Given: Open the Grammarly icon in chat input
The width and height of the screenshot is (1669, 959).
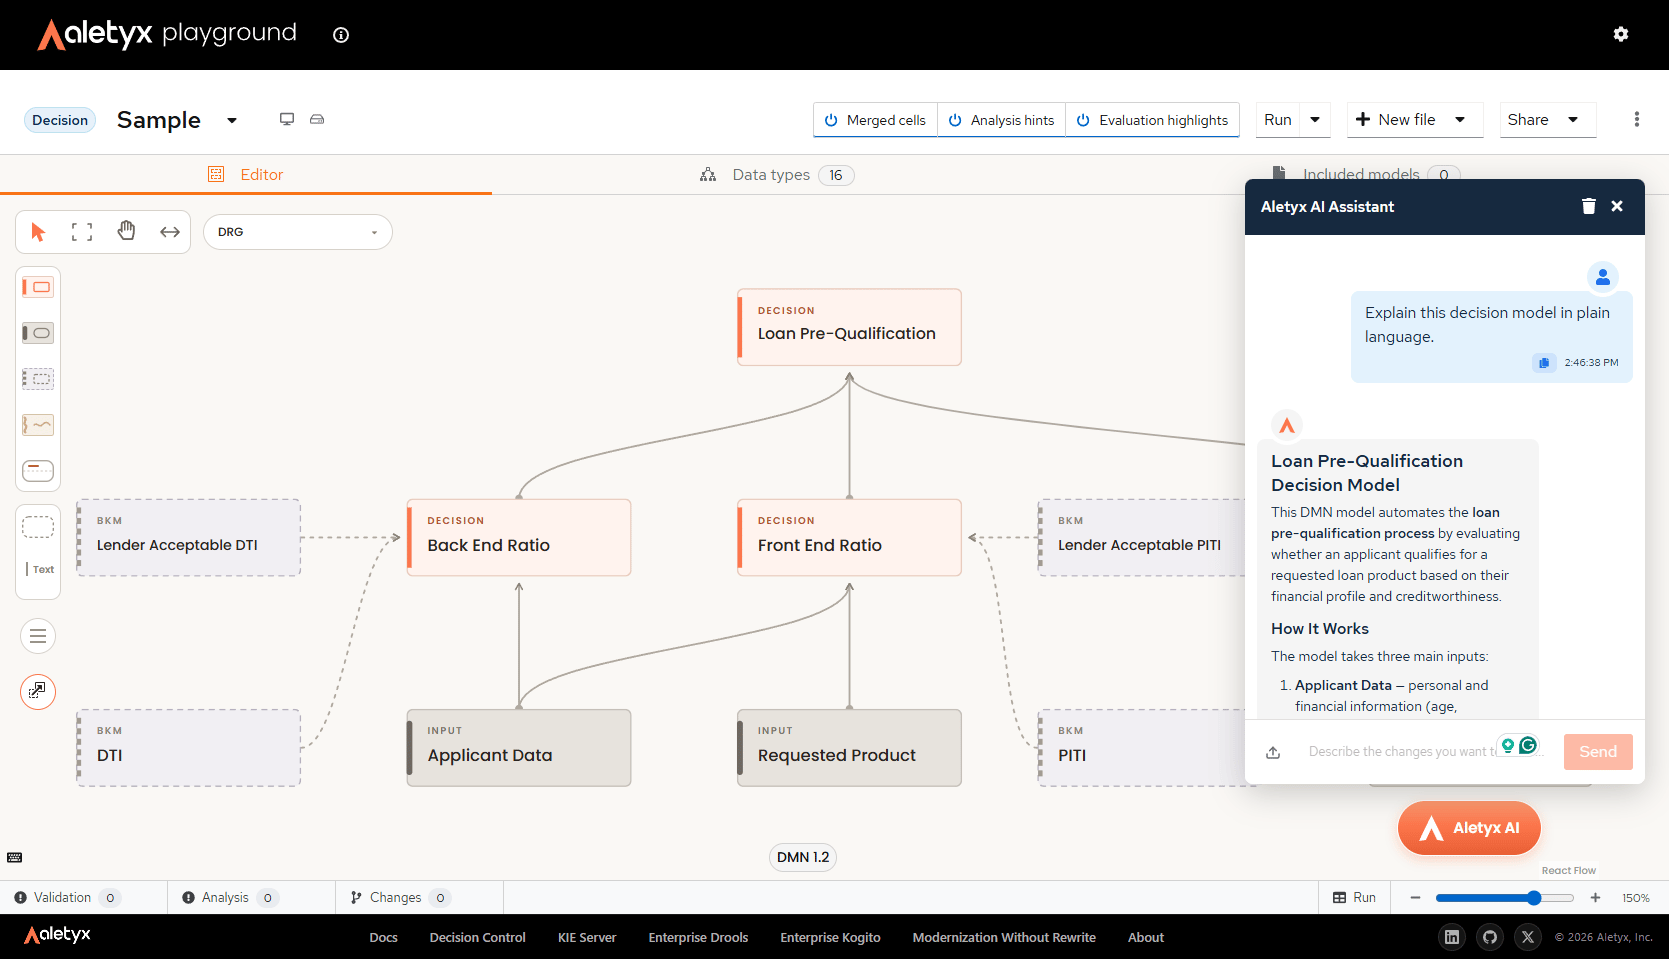Looking at the screenshot, I should [x=1528, y=745].
